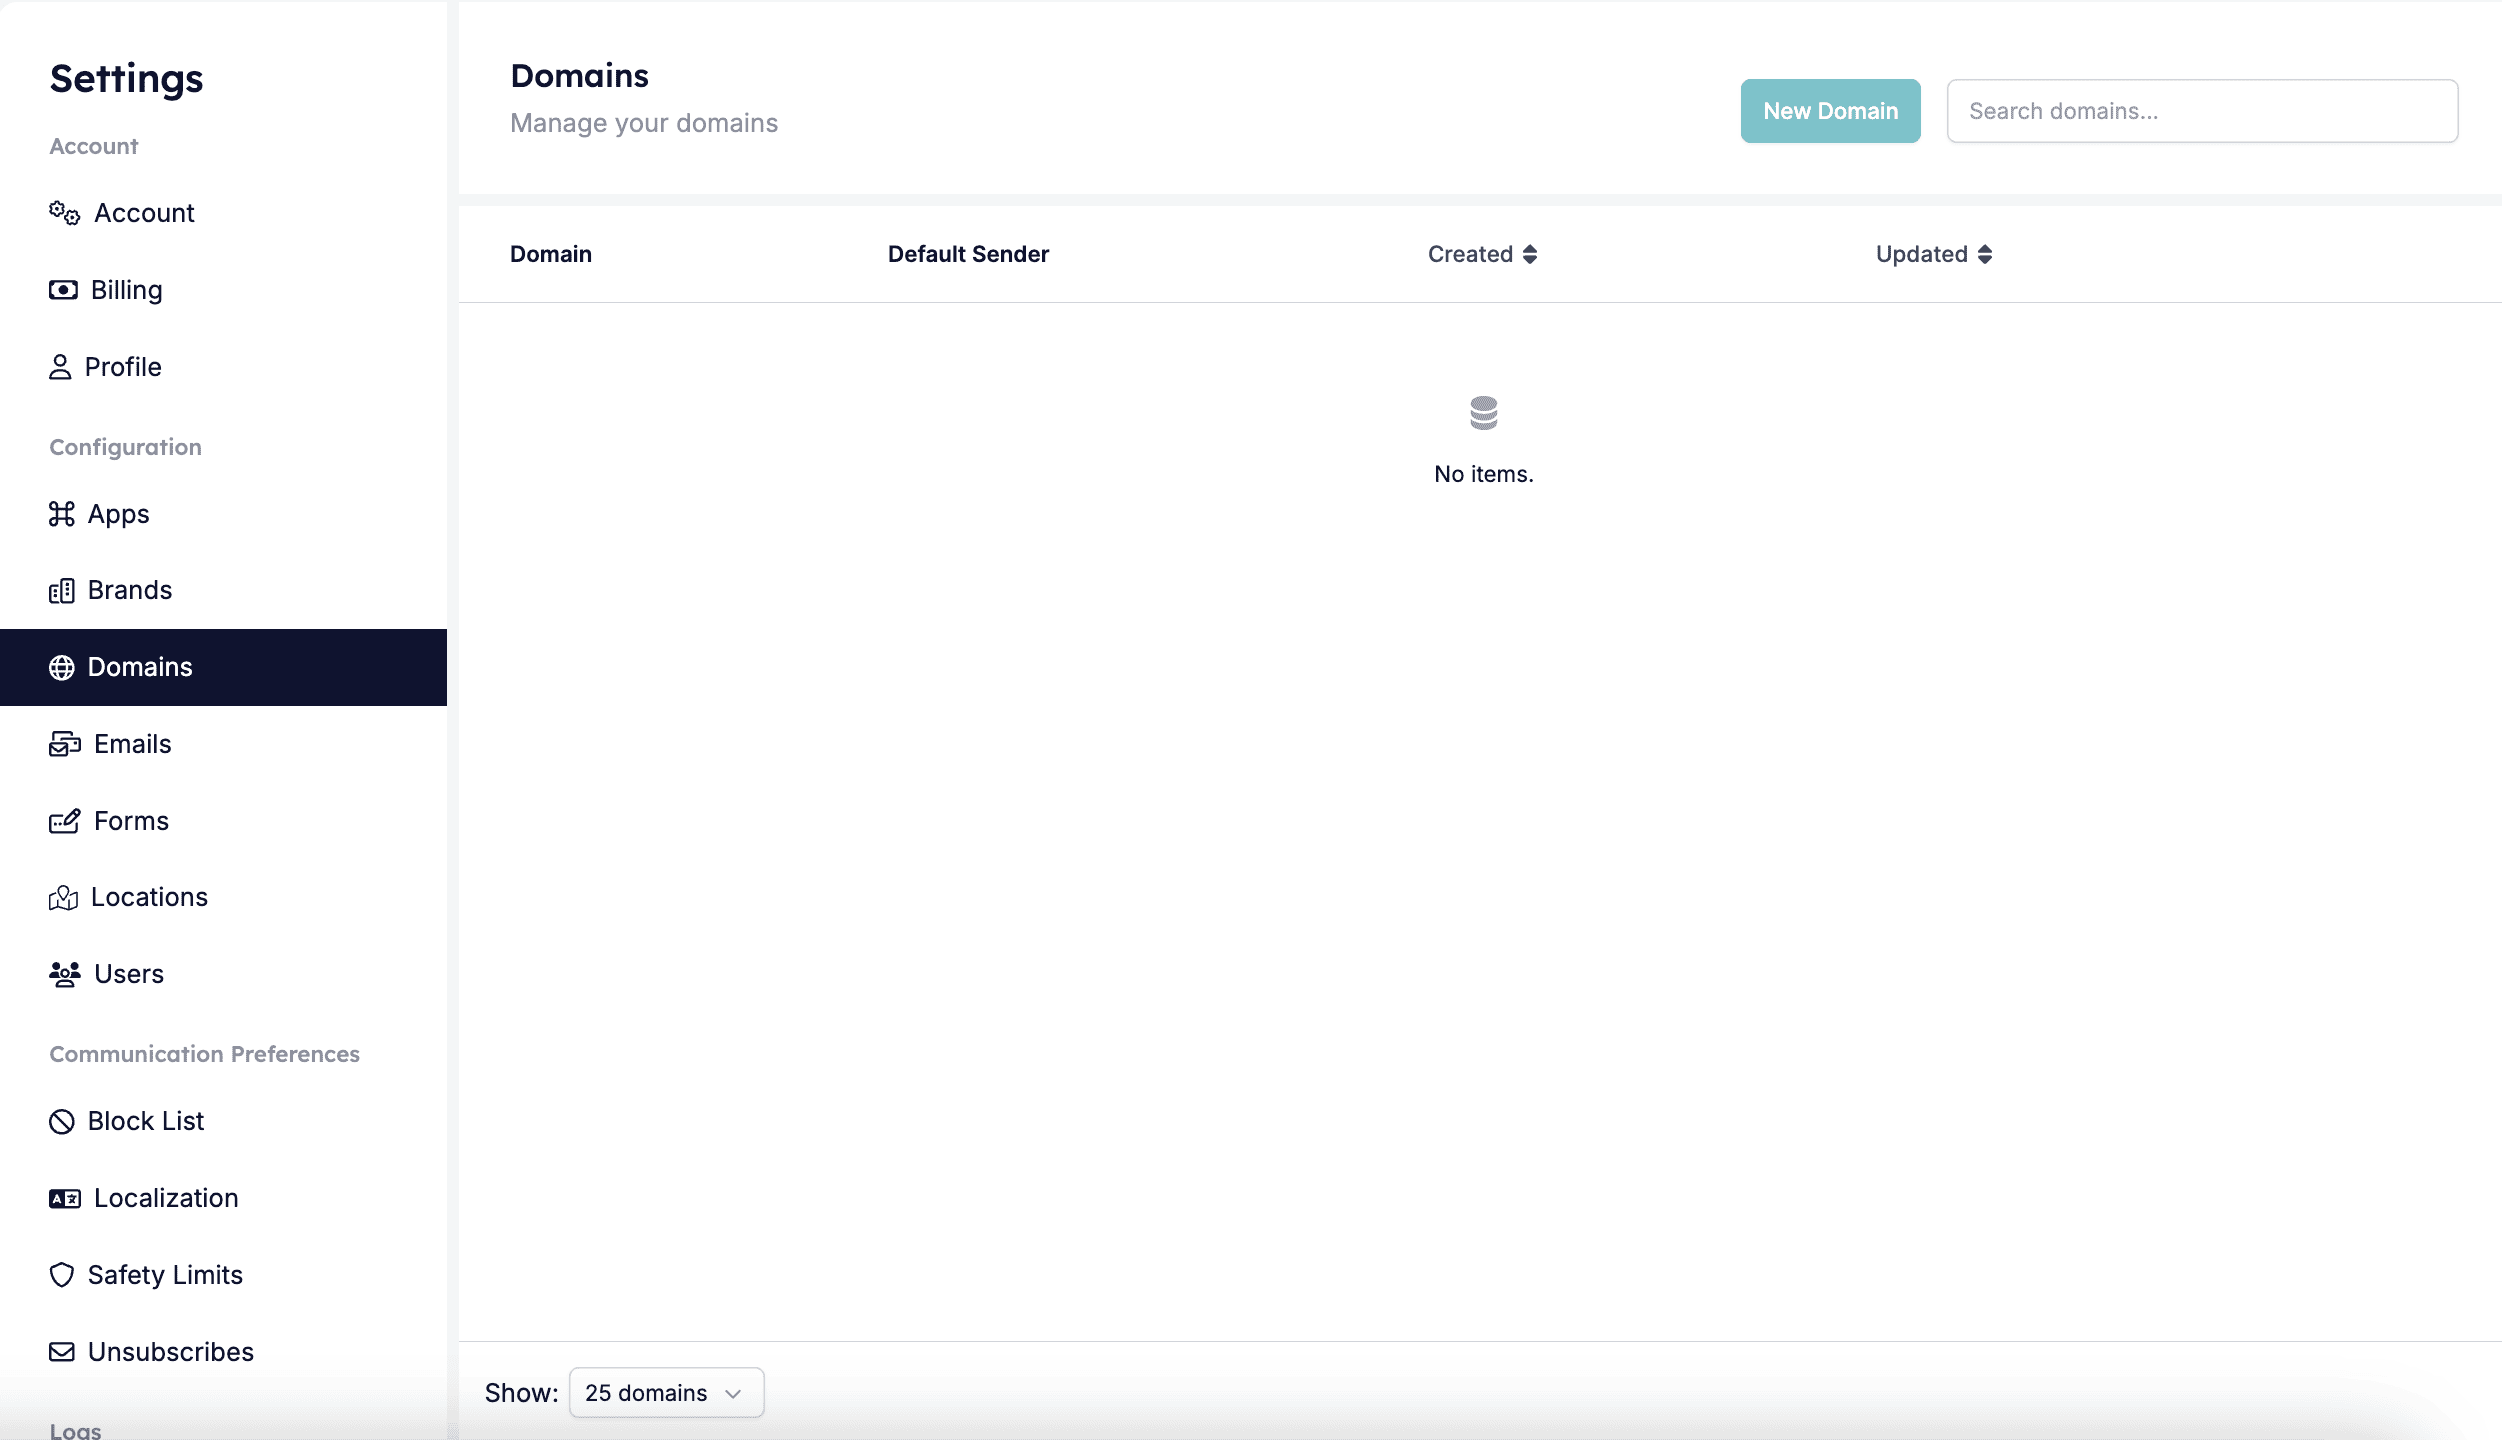Click the Created column header
The width and height of the screenshot is (2502, 1440).
pos(1482,254)
